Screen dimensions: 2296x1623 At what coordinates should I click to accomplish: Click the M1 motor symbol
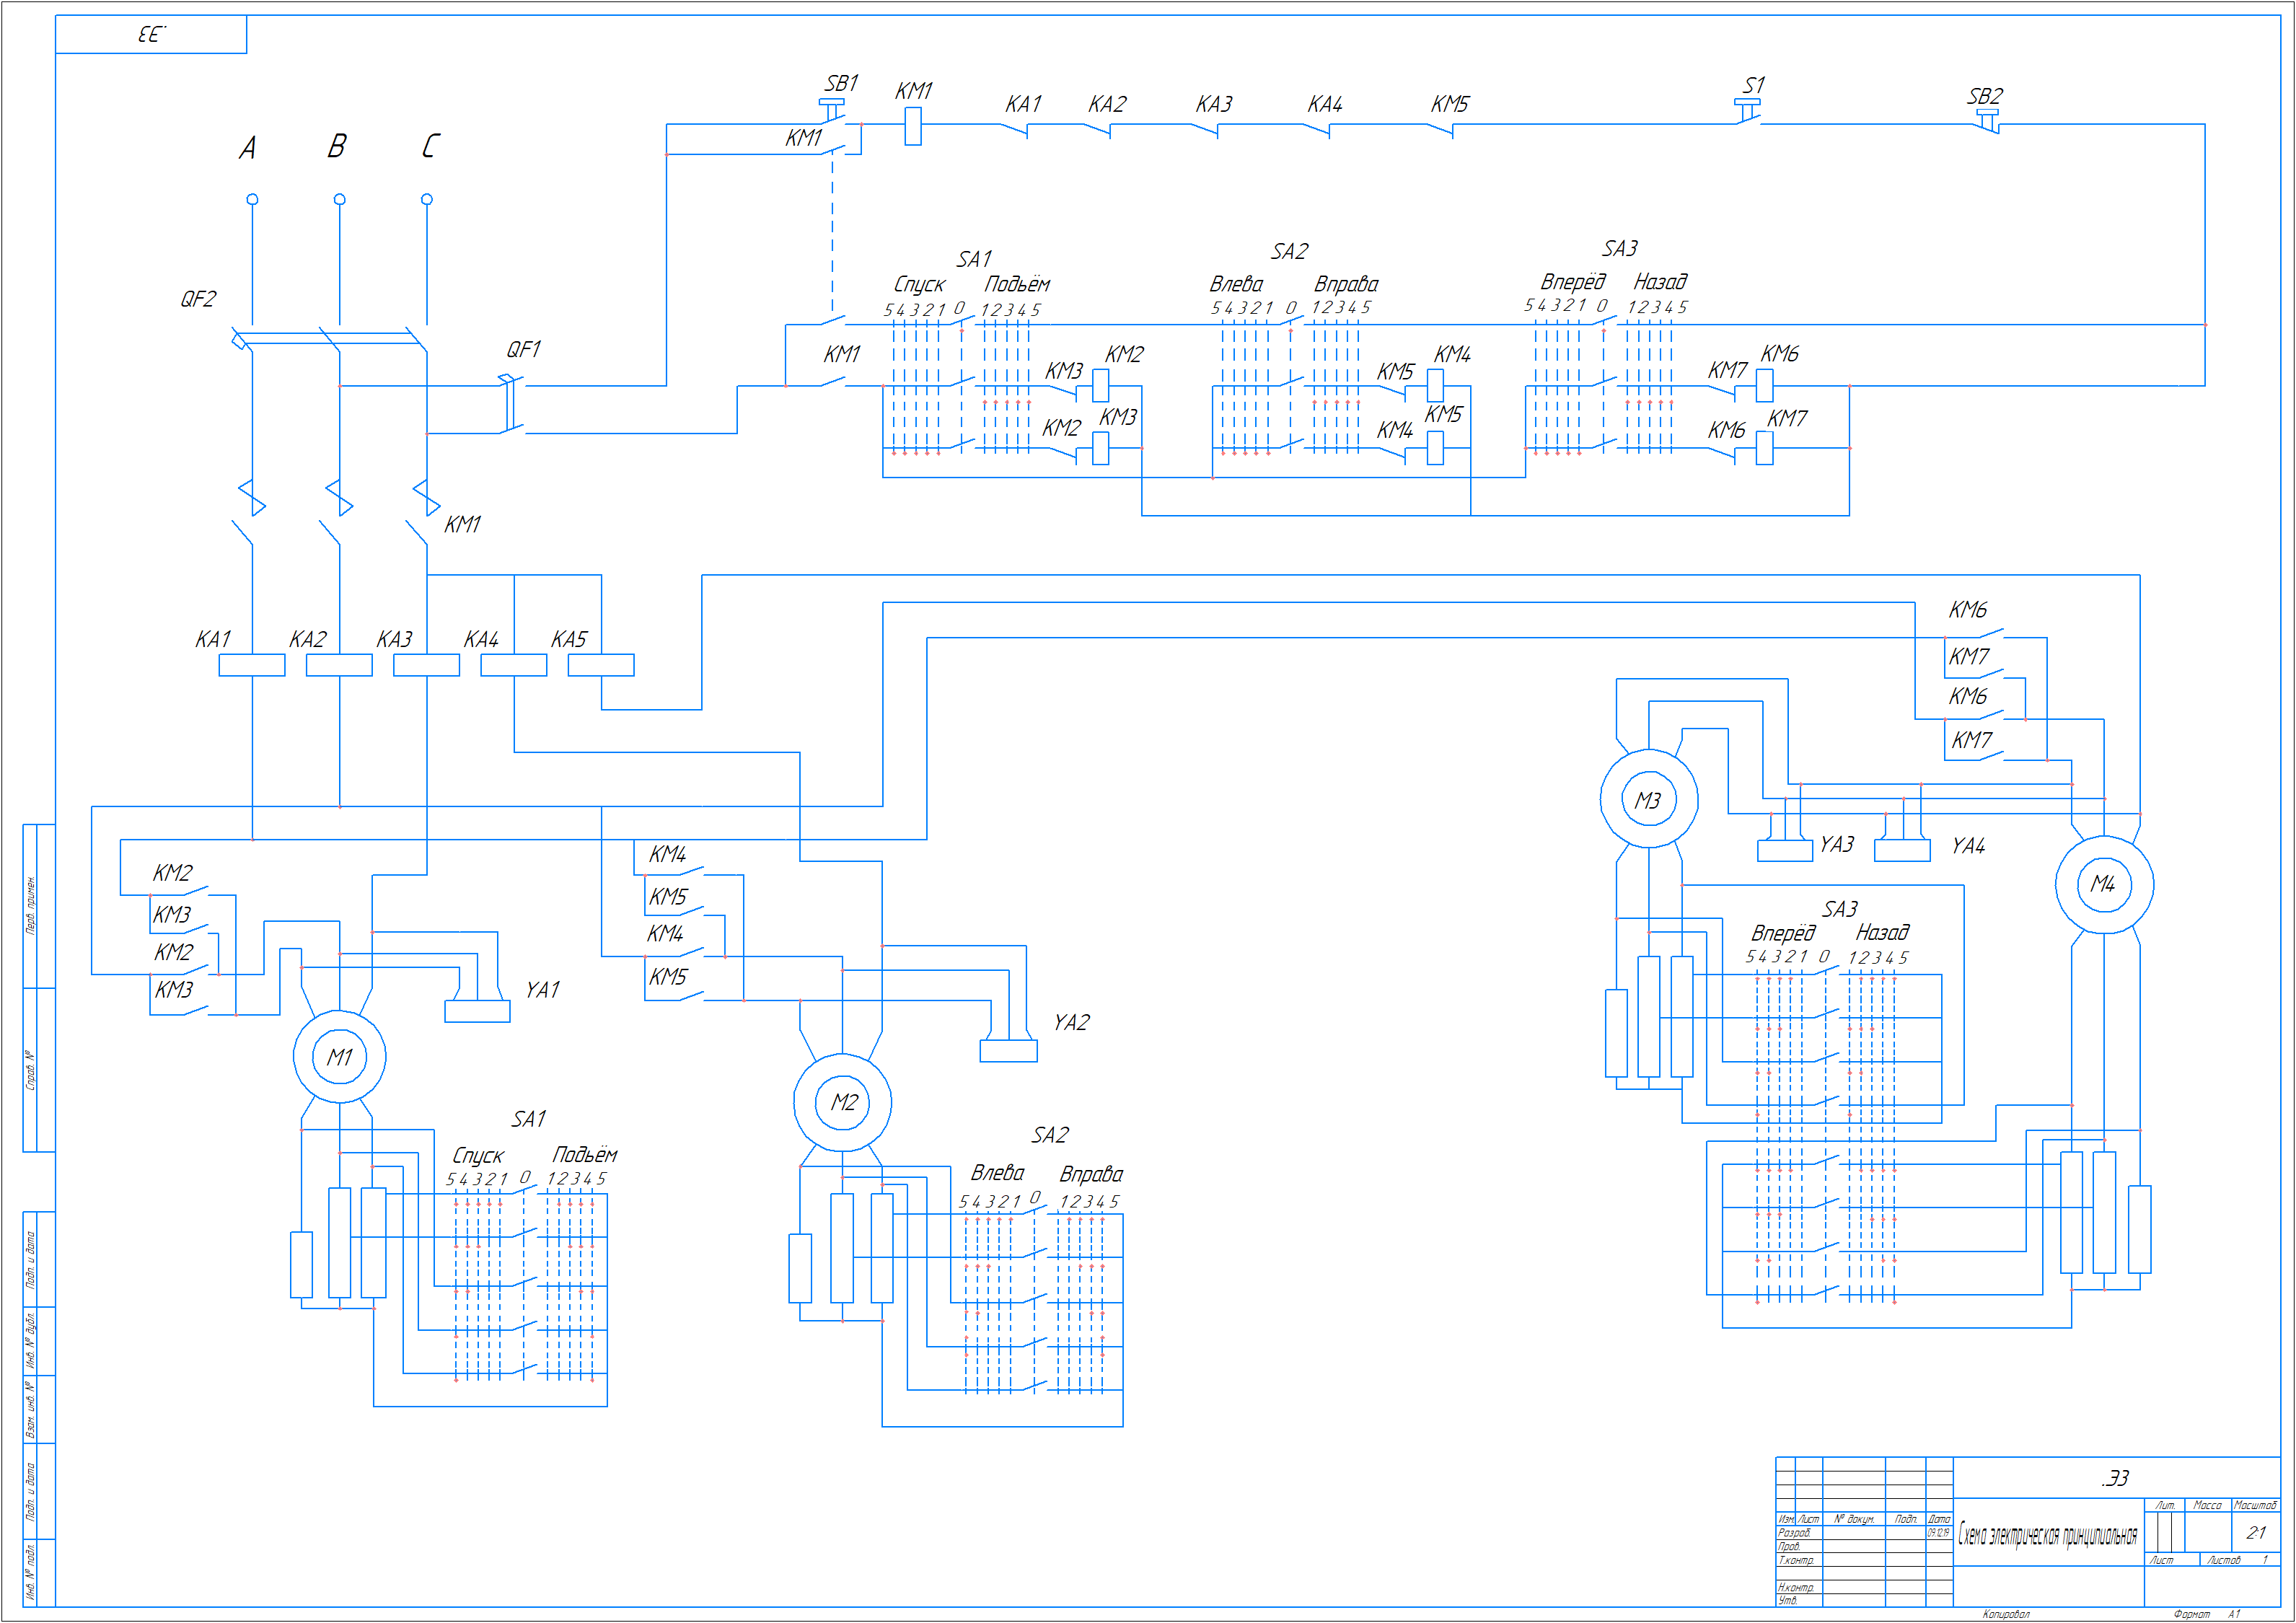(339, 1057)
